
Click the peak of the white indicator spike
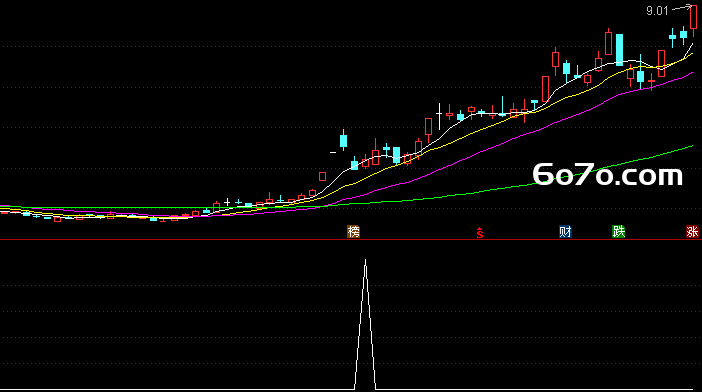[x=365, y=260]
